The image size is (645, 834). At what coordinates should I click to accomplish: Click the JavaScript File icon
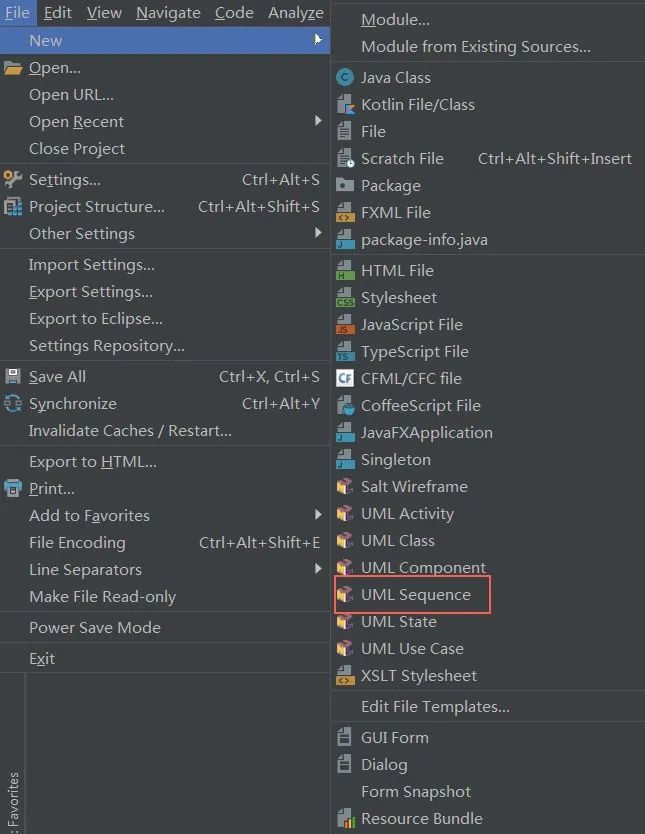click(345, 324)
